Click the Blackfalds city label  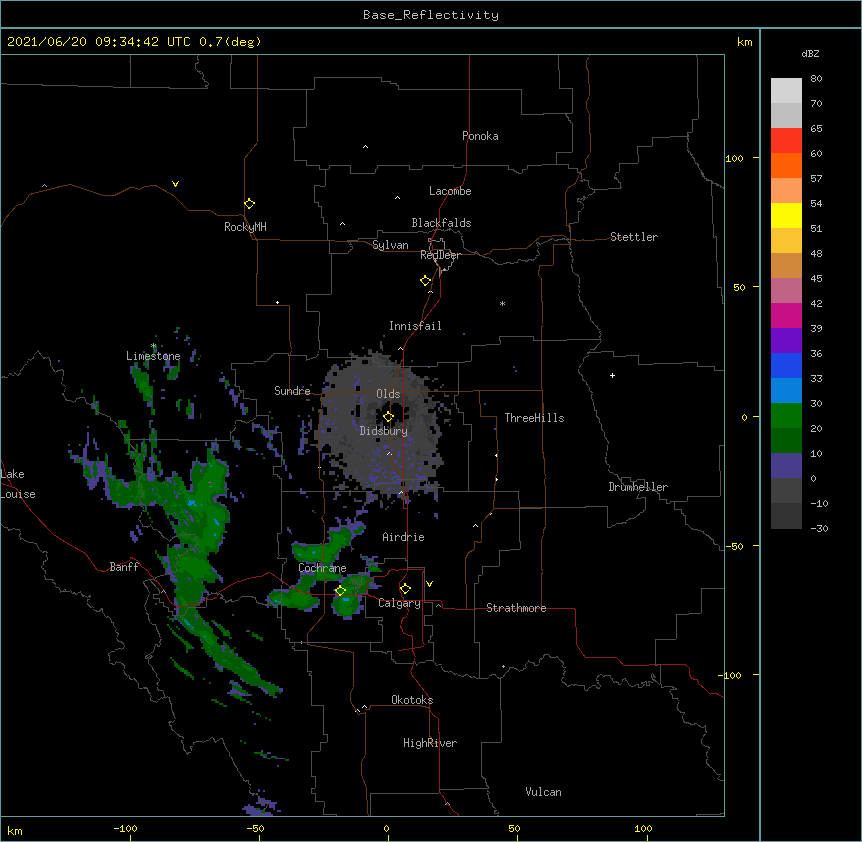point(441,223)
